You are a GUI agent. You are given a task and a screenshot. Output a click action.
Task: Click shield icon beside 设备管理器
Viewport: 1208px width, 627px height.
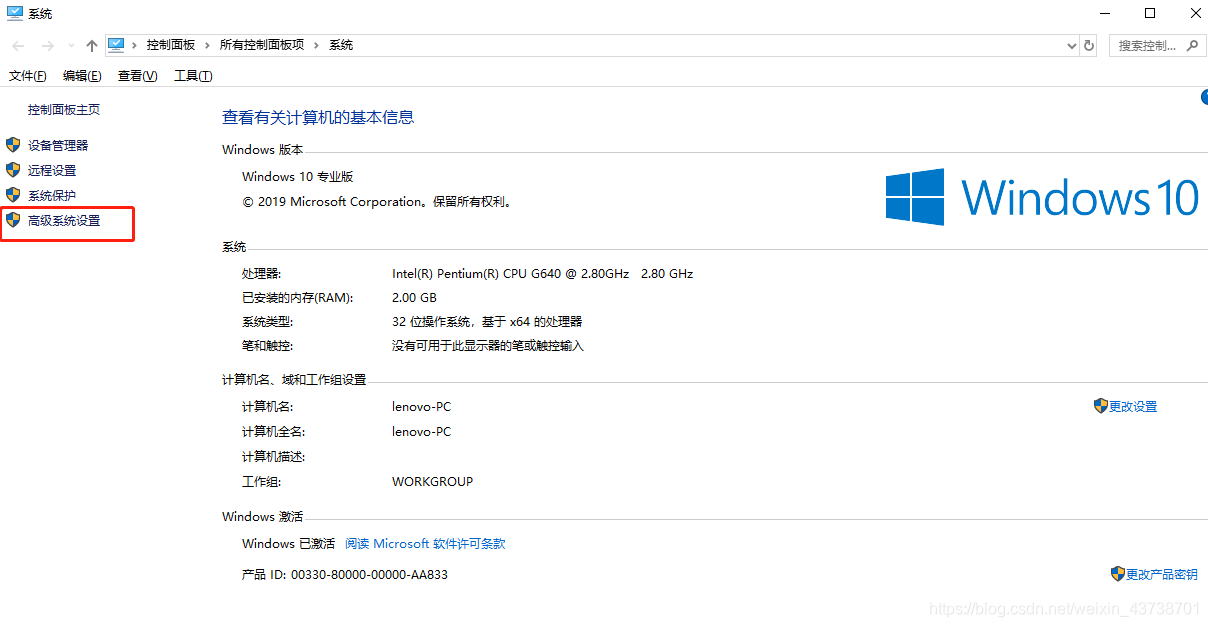point(13,145)
